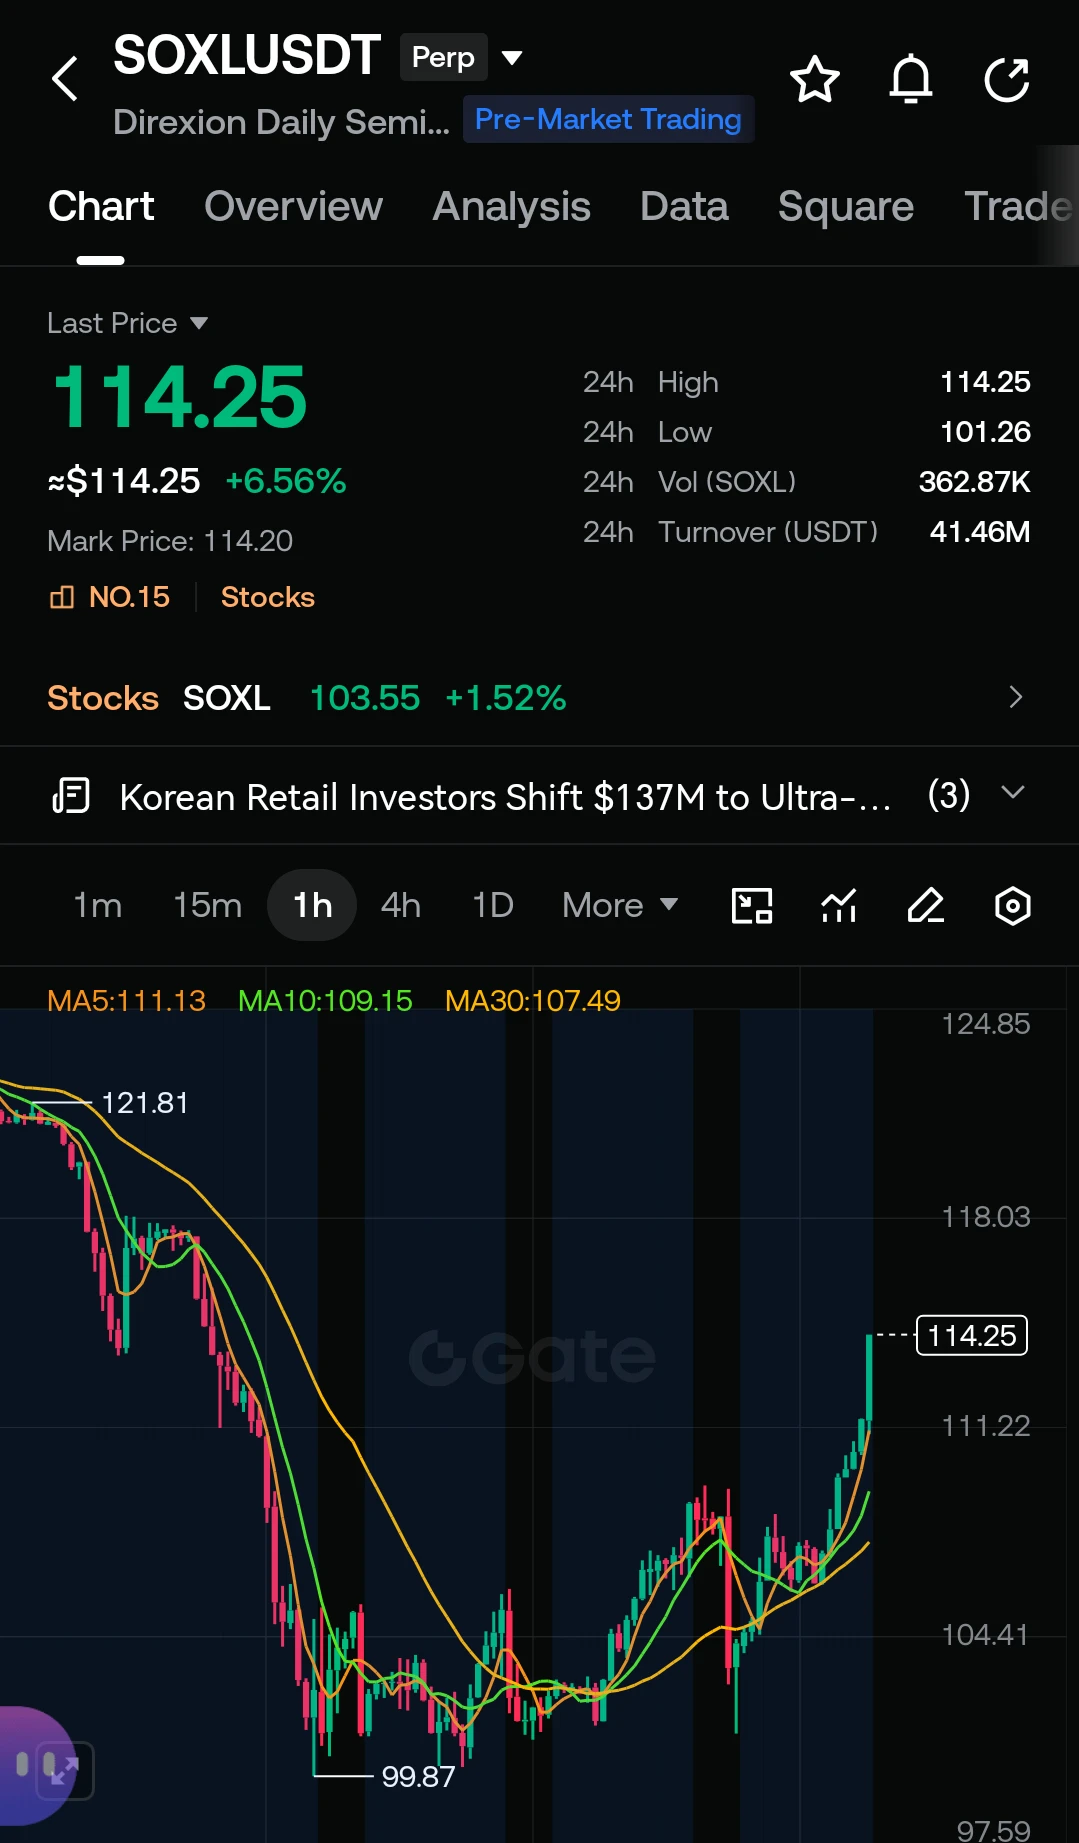
Task: Tap the 118.03 price axis label
Action: [986, 1217]
